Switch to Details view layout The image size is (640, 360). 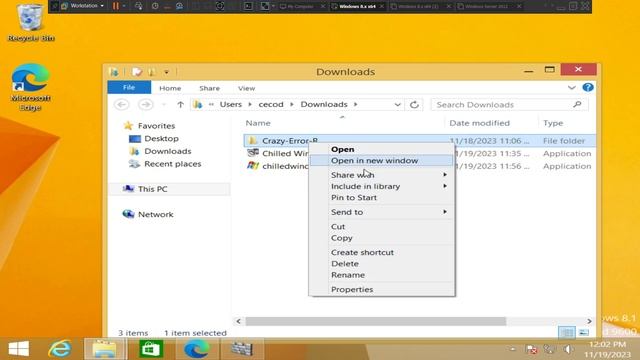(567, 332)
